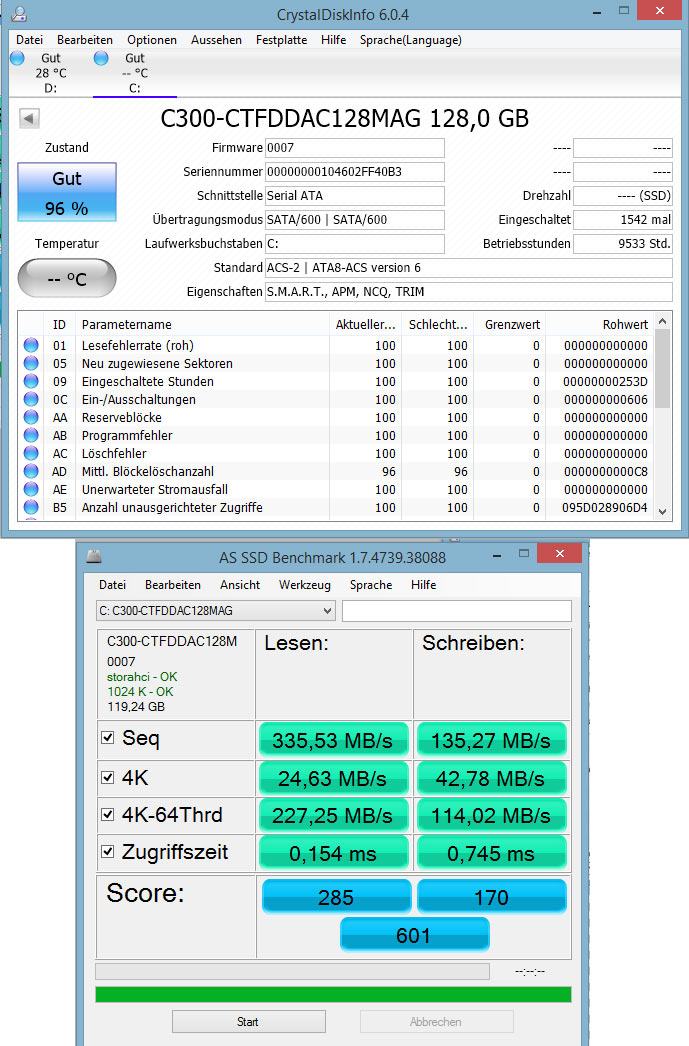Click the Grenzwert column header

pos(510,324)
